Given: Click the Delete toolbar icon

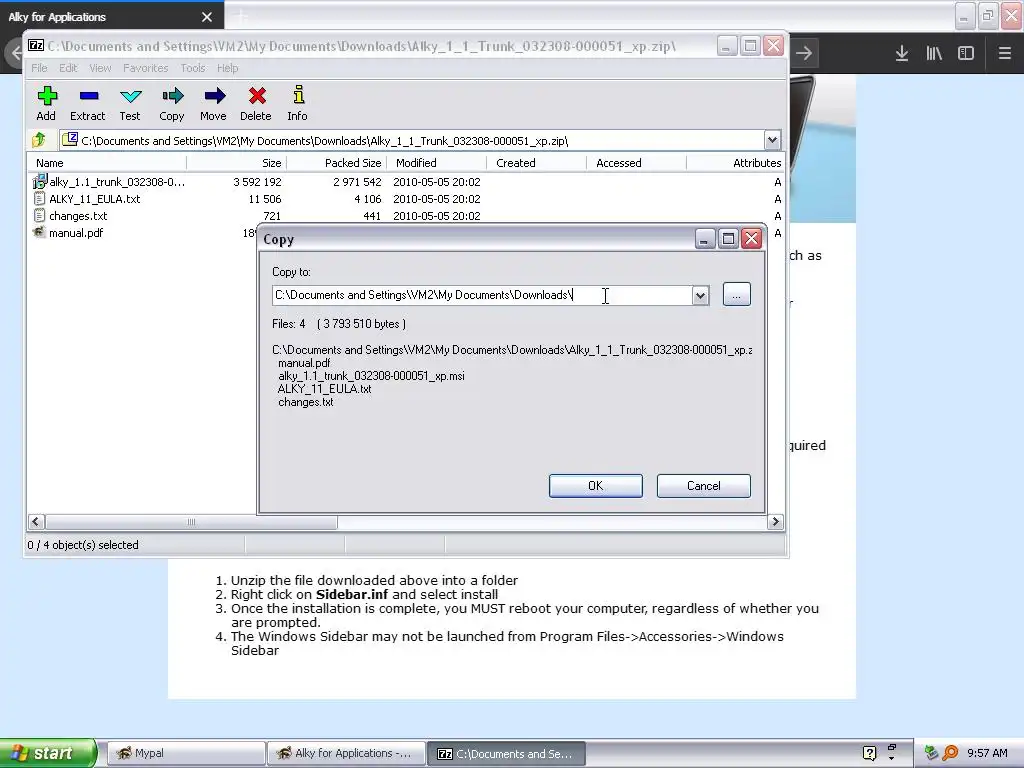Looking at the screenshot, I should 257,97.
